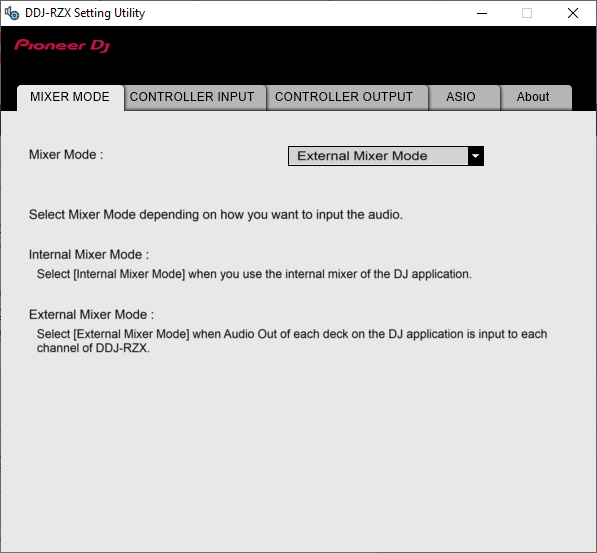The image size is (597, 553).
Task: Click the 'External Mixer Mode :' heading
Action: [91, 315]
